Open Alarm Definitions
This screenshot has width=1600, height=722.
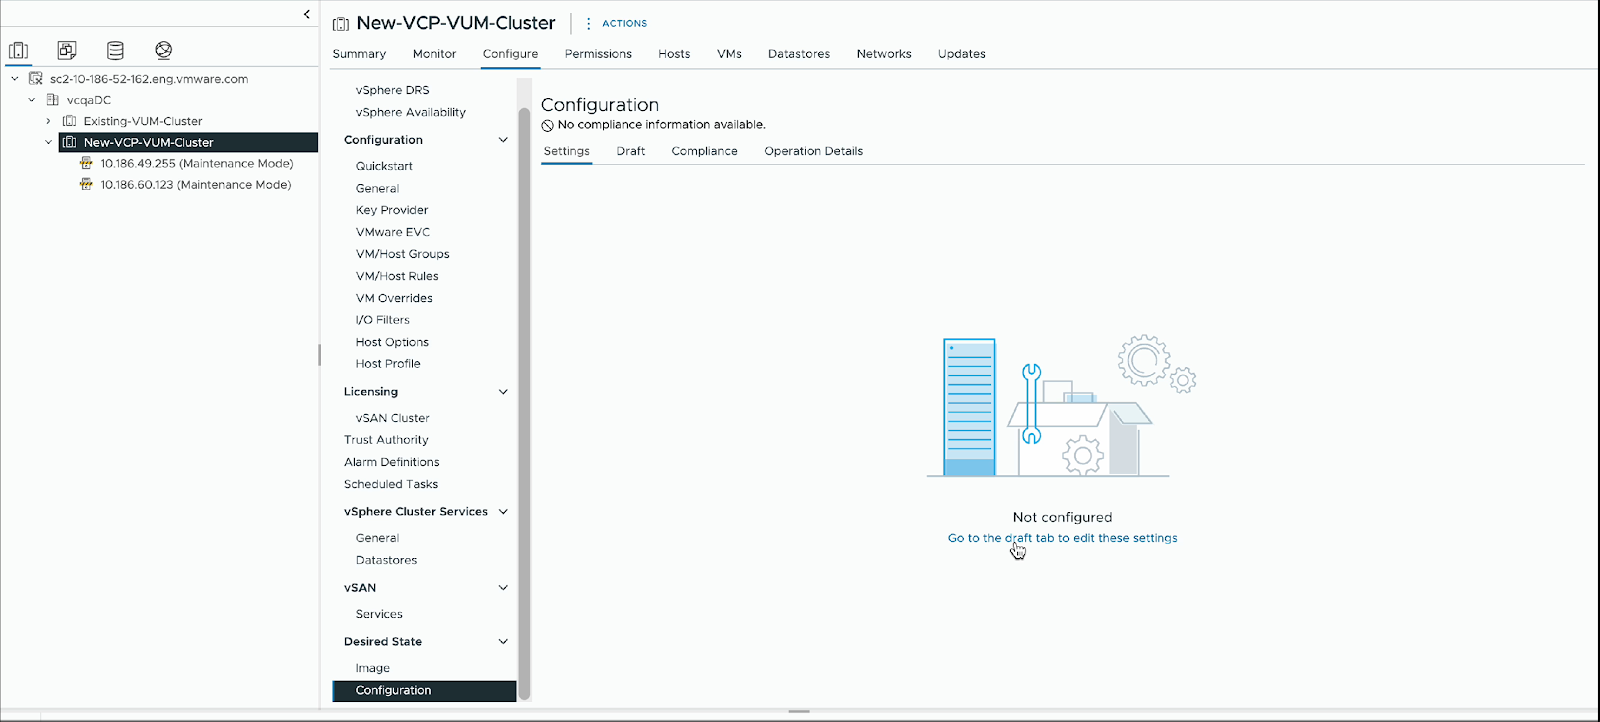pyautogui.click(x=392, y=462)
